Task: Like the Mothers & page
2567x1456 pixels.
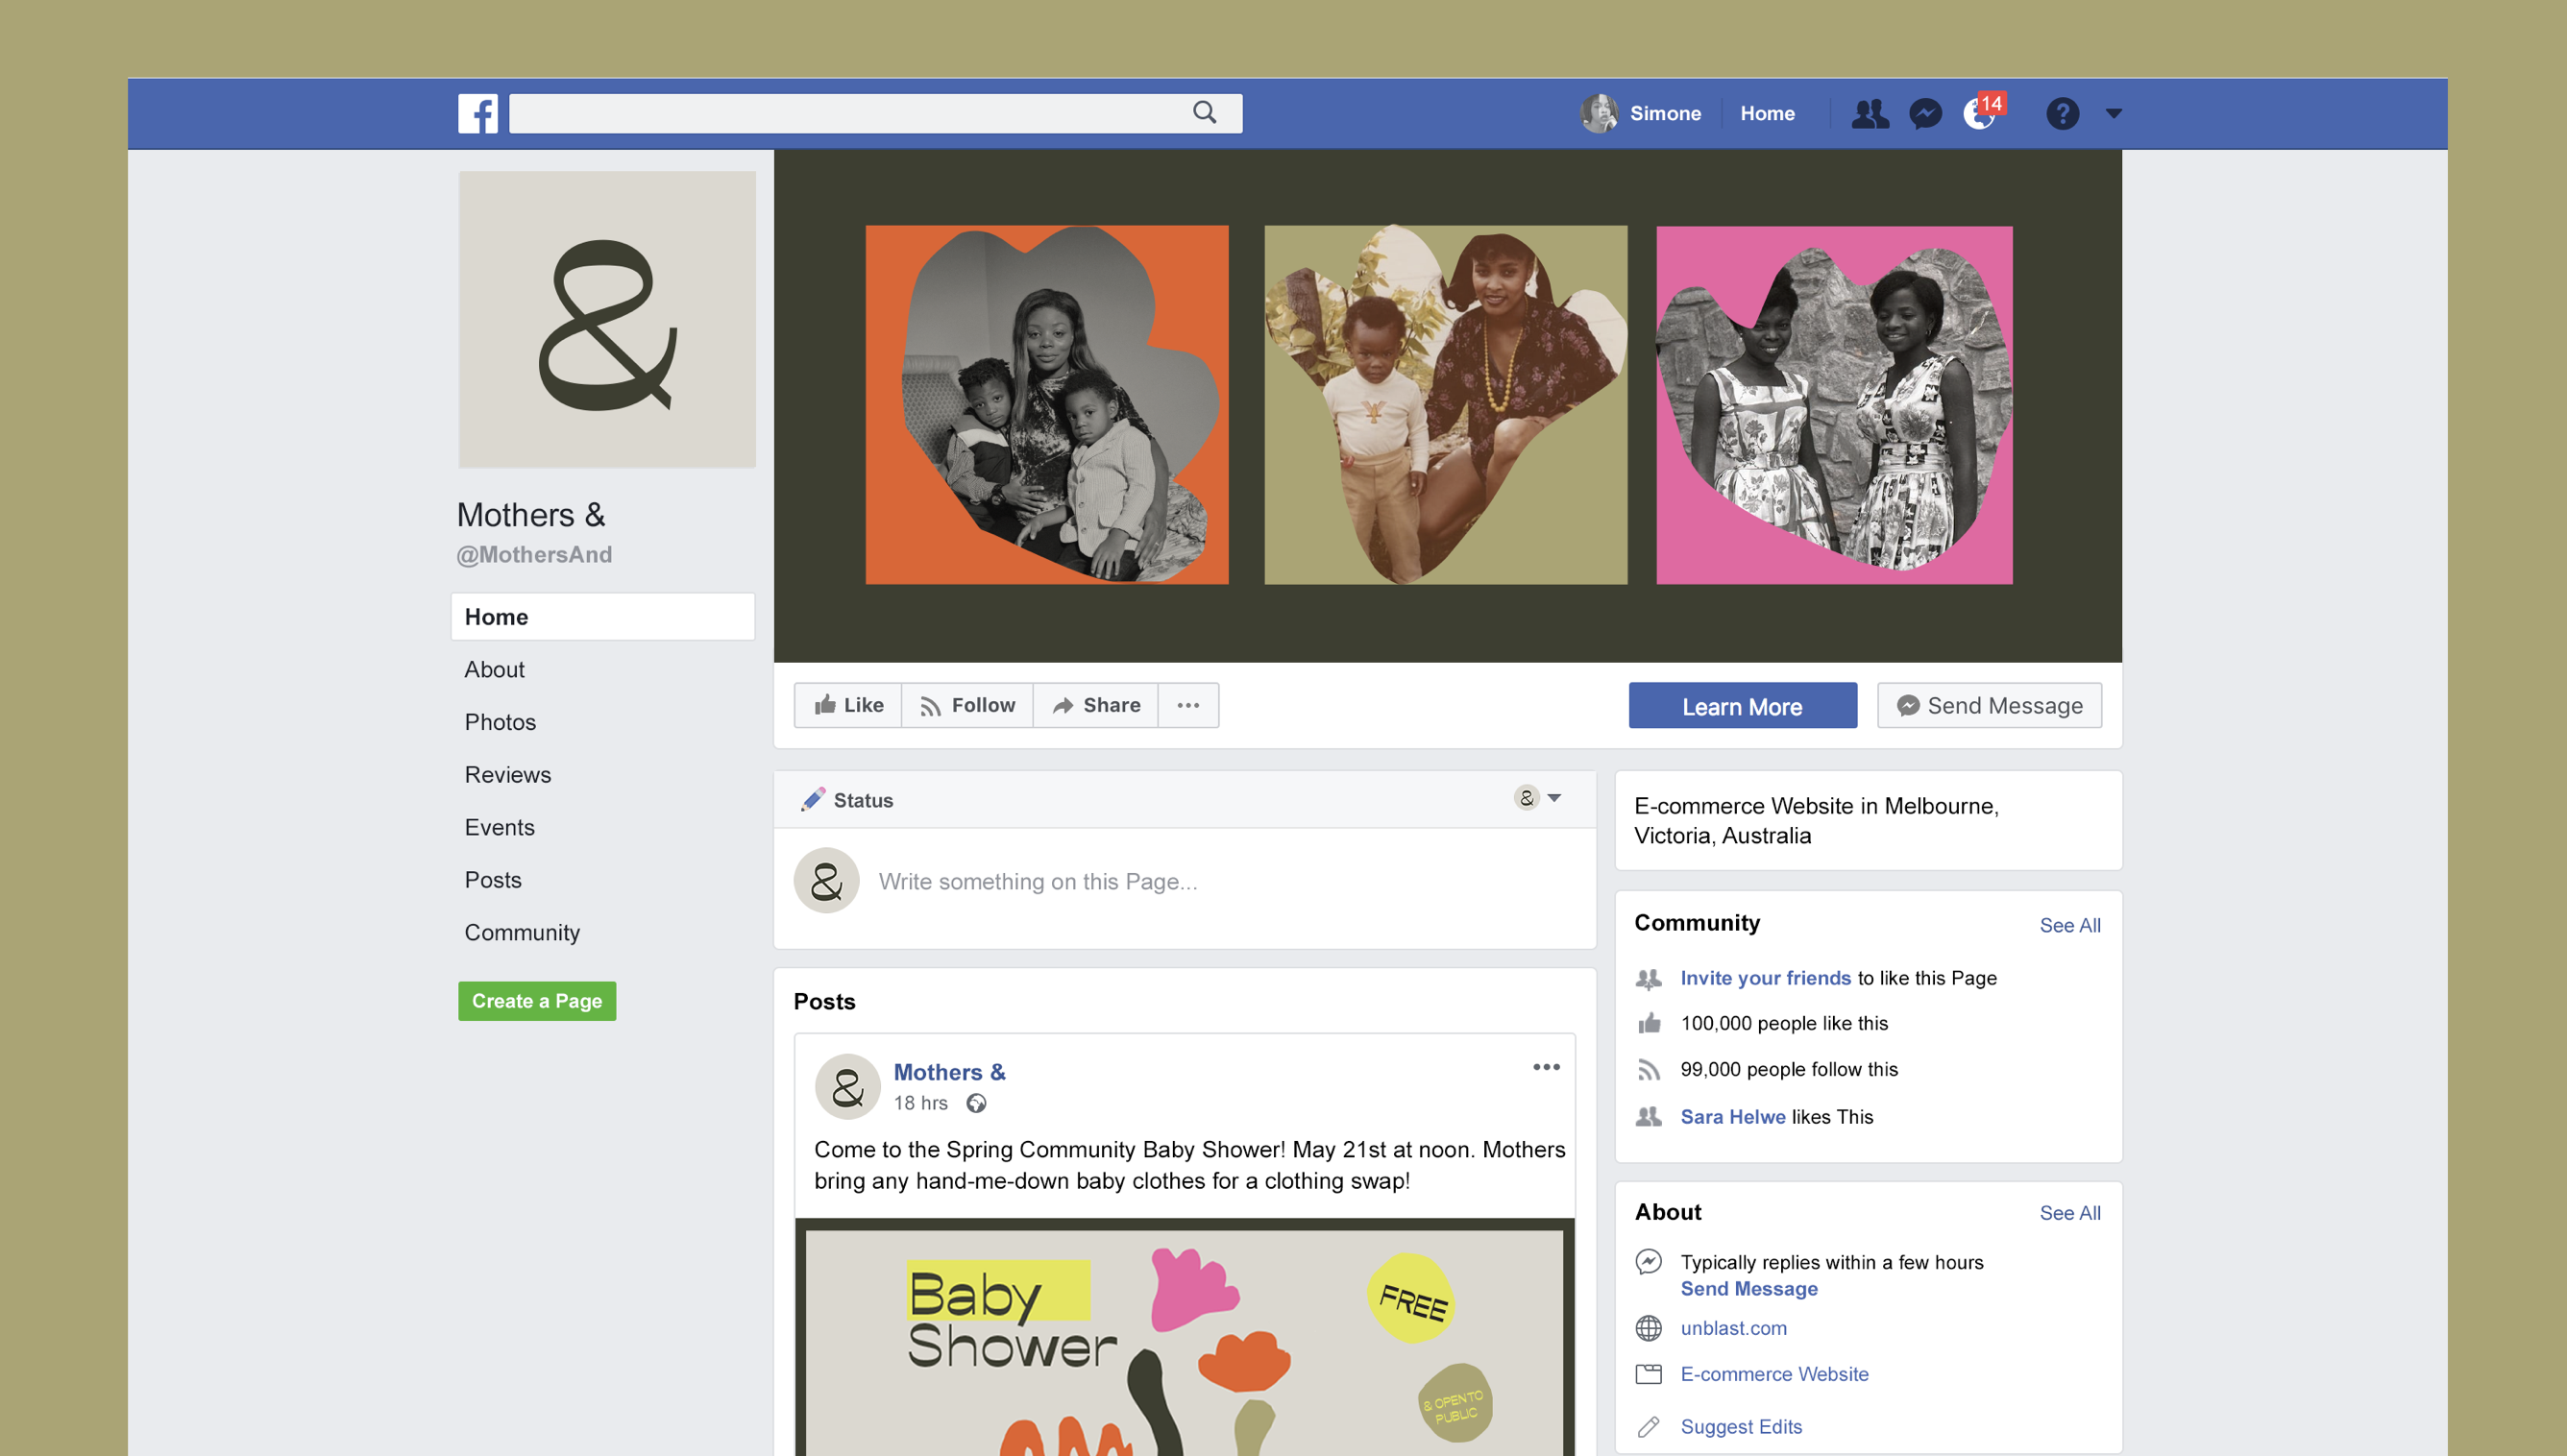Action: coord(848,705)
